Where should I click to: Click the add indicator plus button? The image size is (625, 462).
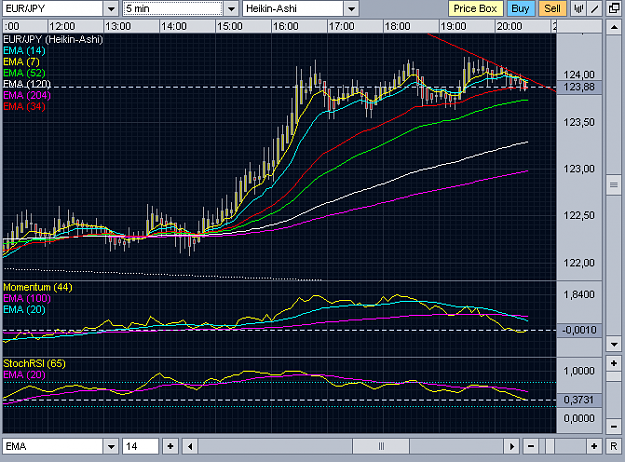(x=171, y=446)
